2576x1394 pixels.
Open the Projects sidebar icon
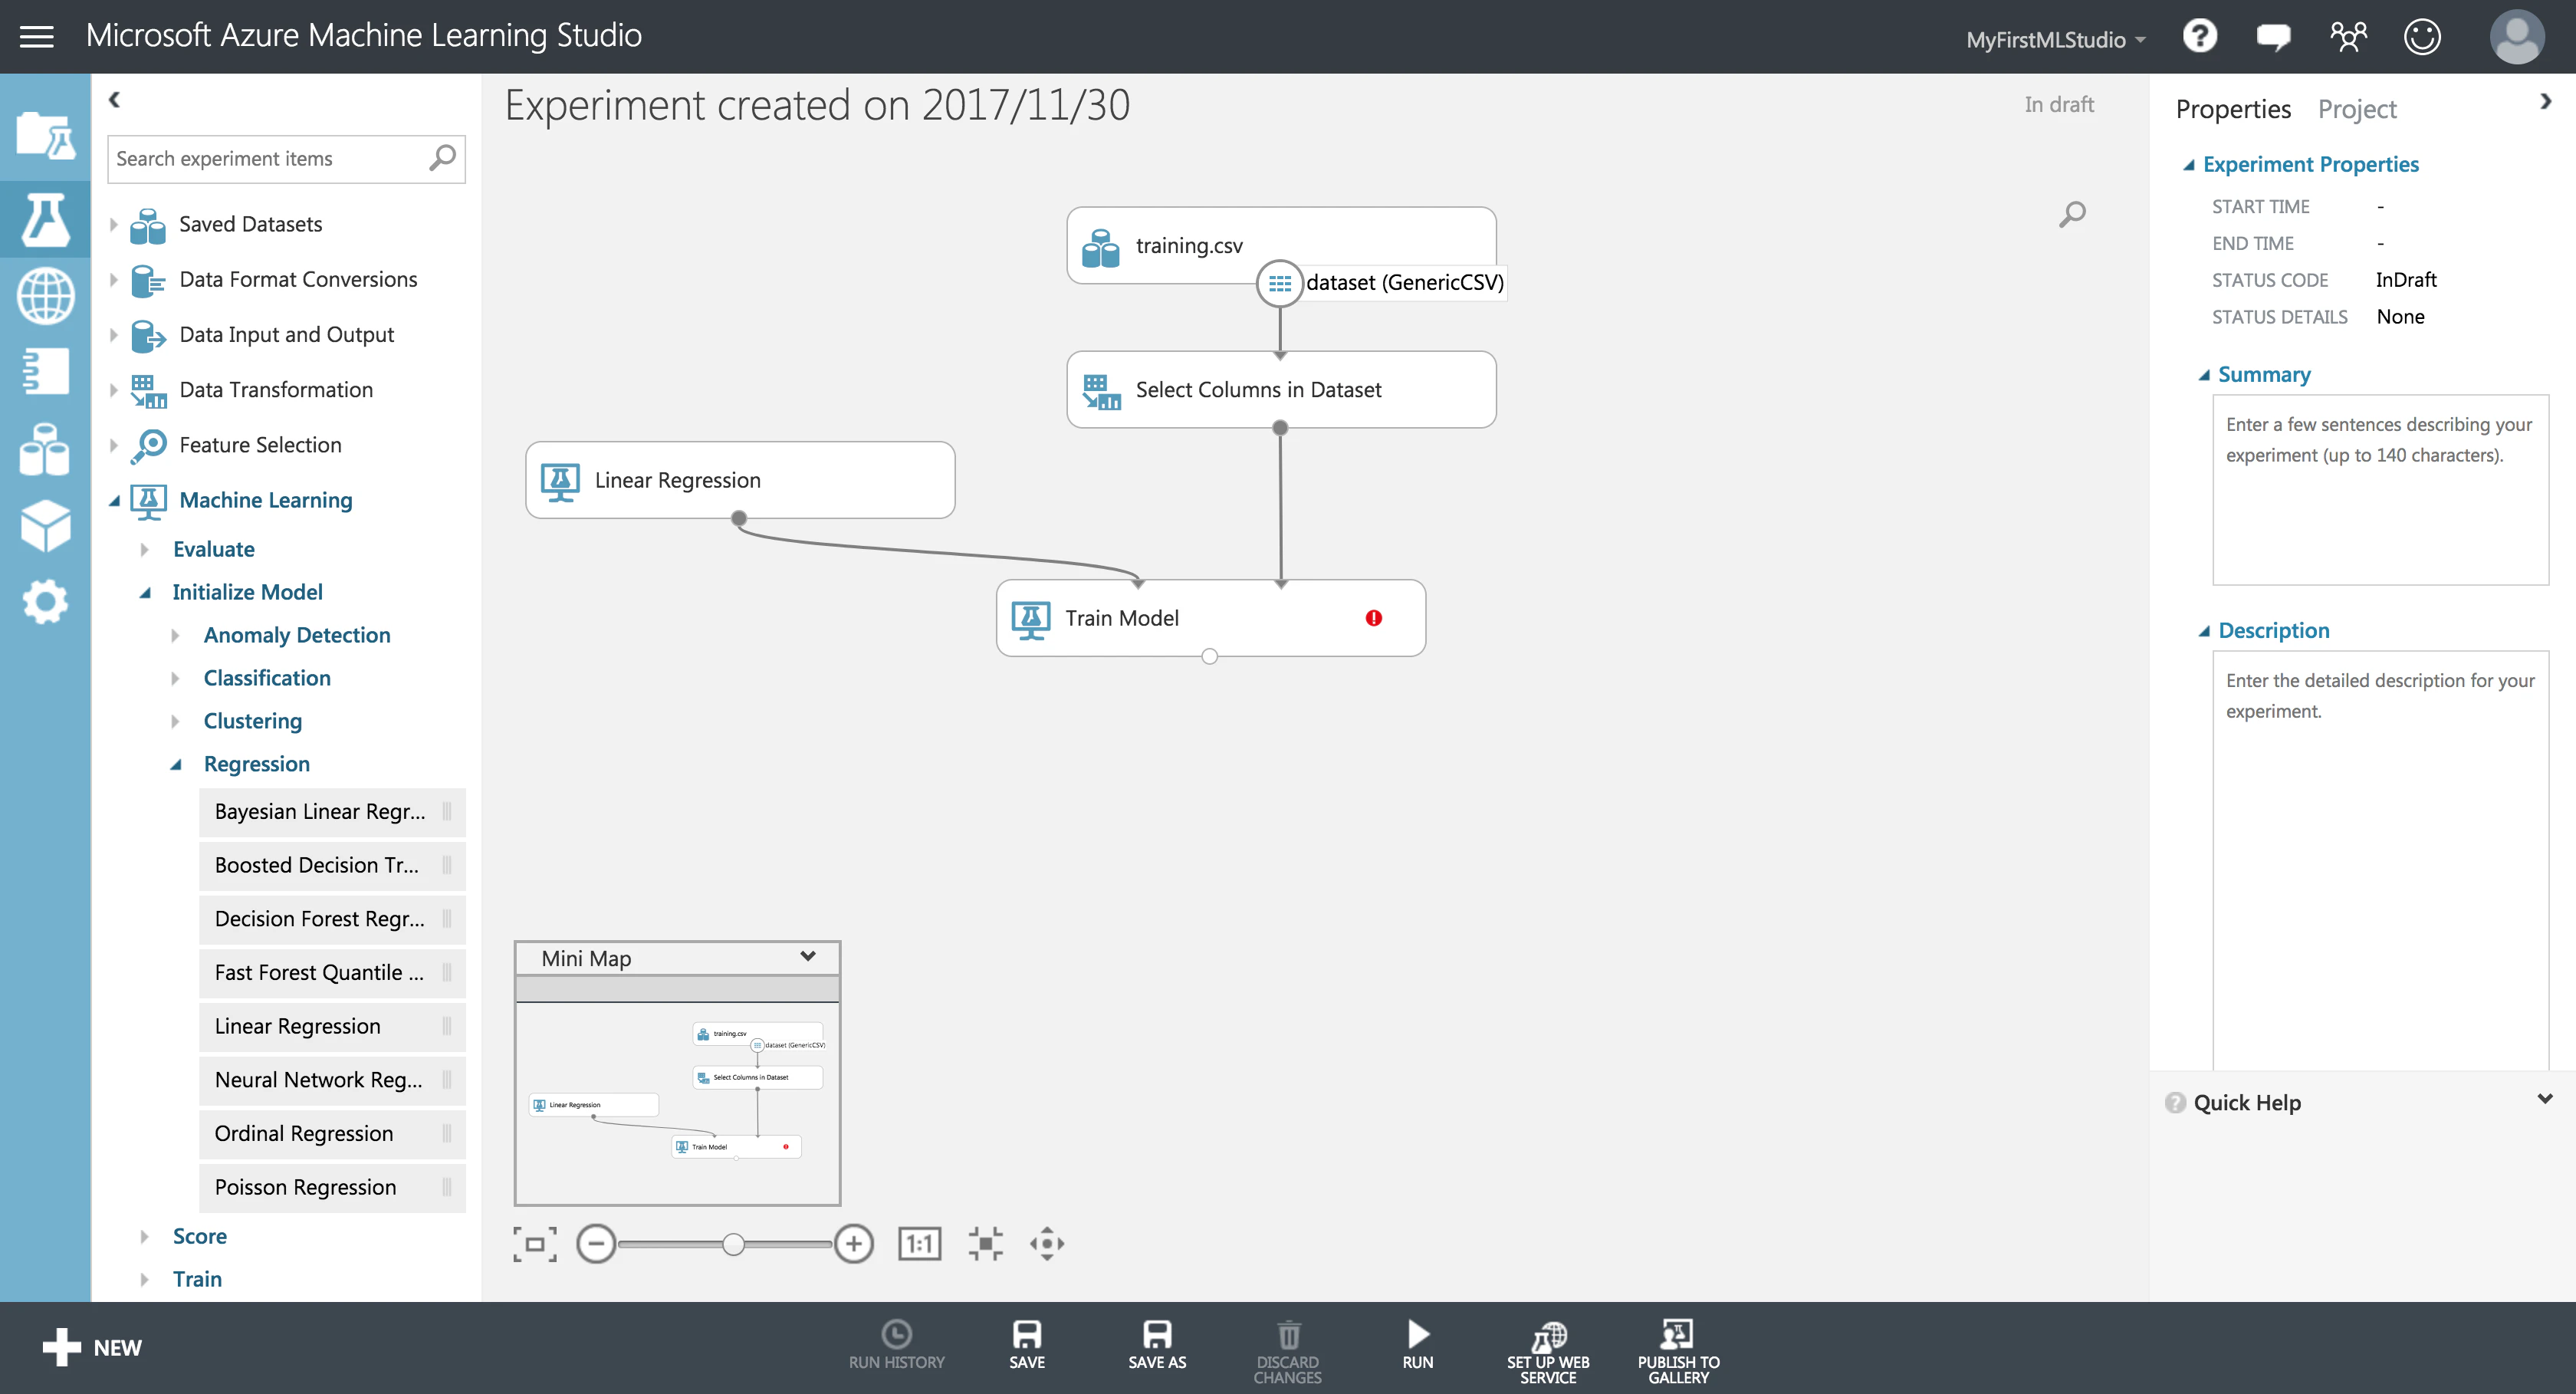tap(45, 135)
